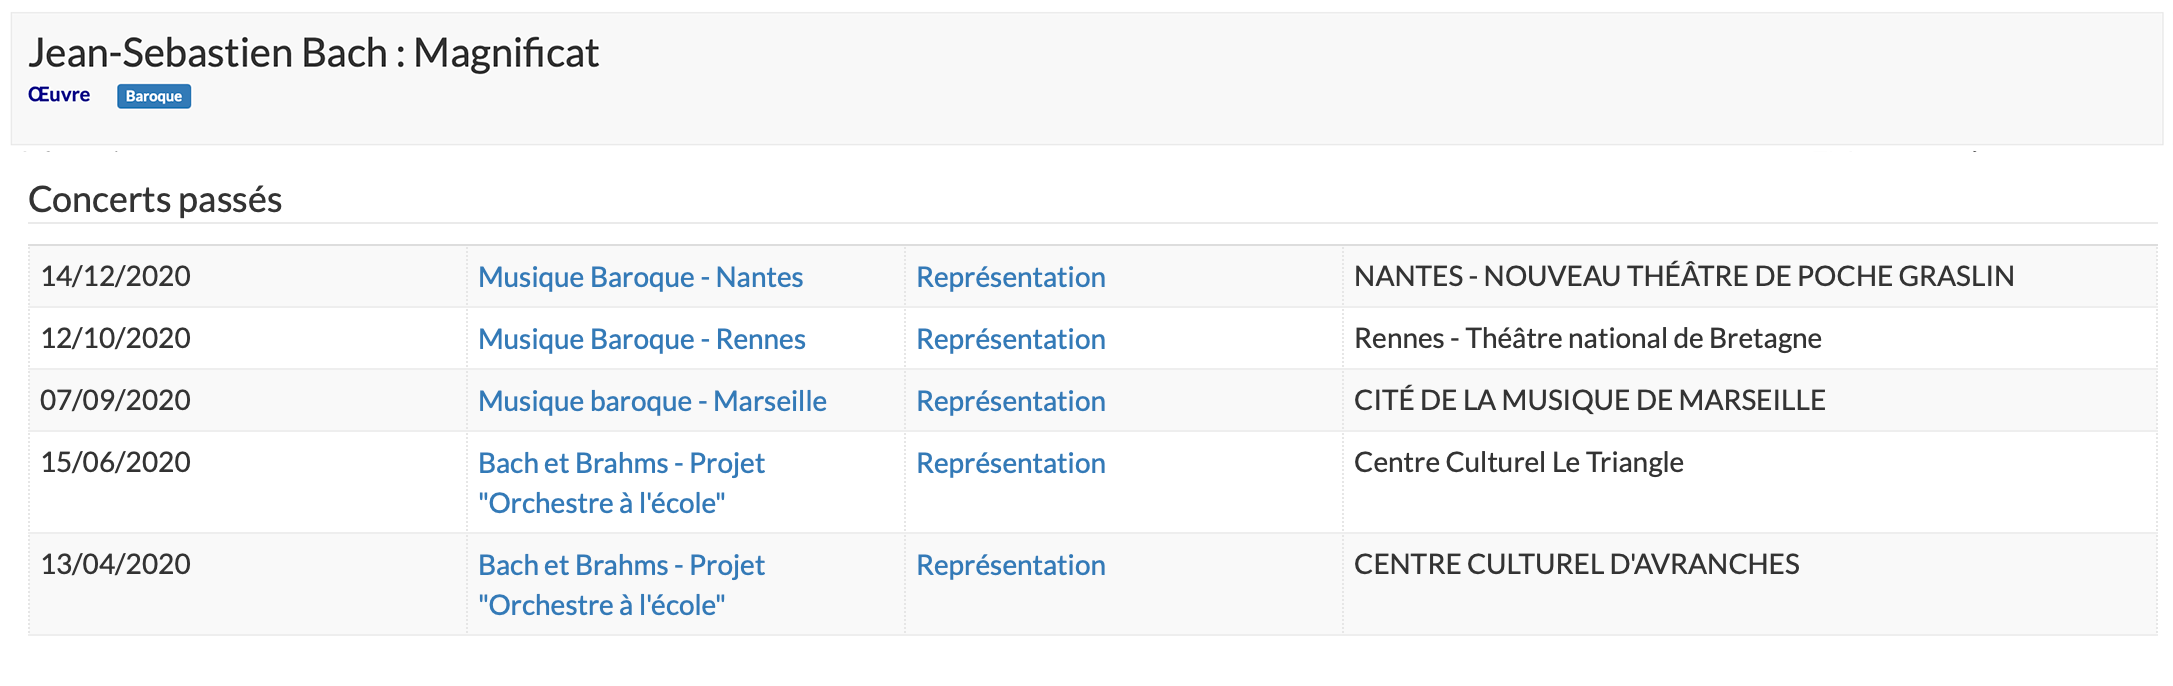Click the Concerts passés section heading
Viewport: 2173px width, 686px height.
tap(155, 199)
